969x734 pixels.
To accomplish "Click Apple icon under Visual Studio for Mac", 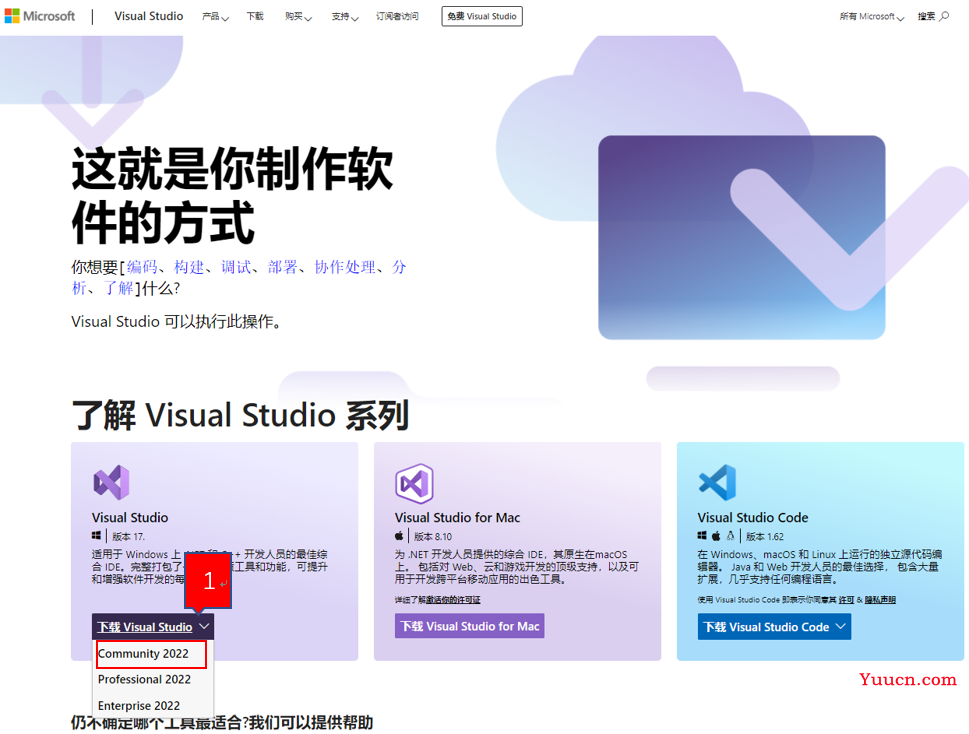I will click(x=399, y=536).
